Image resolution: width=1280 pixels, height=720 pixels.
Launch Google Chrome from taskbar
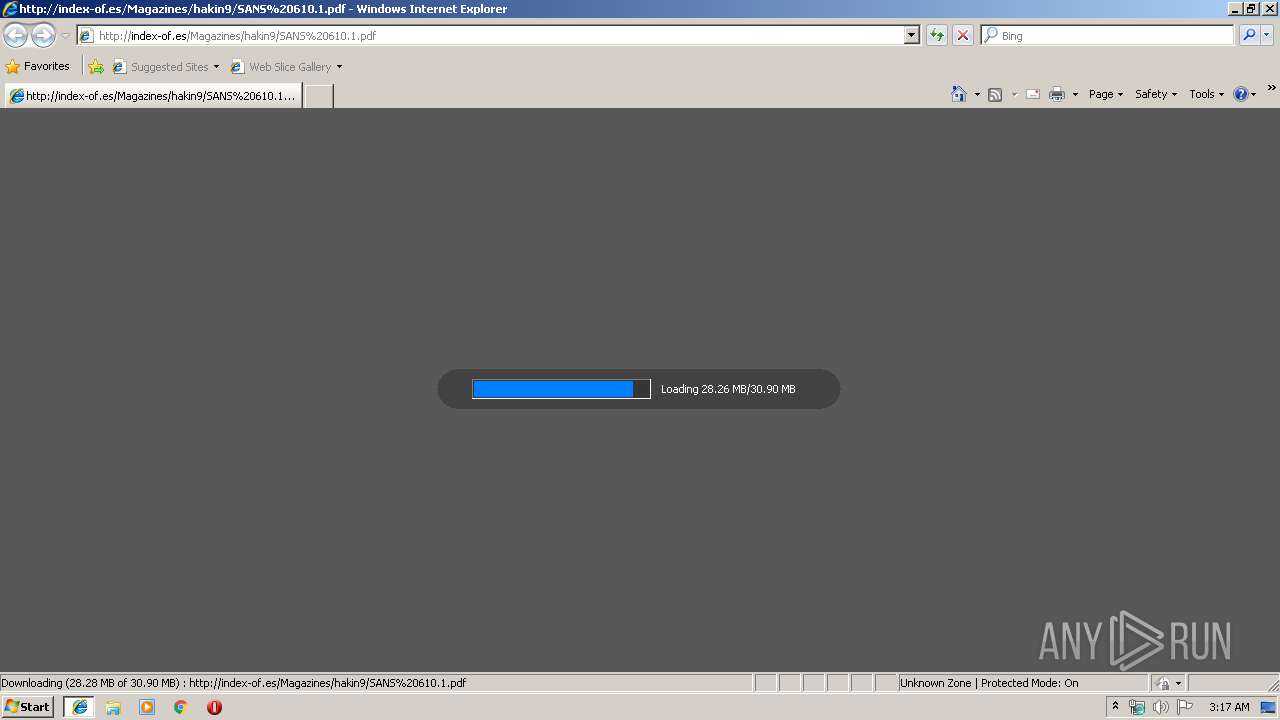[x=181, y=707]
